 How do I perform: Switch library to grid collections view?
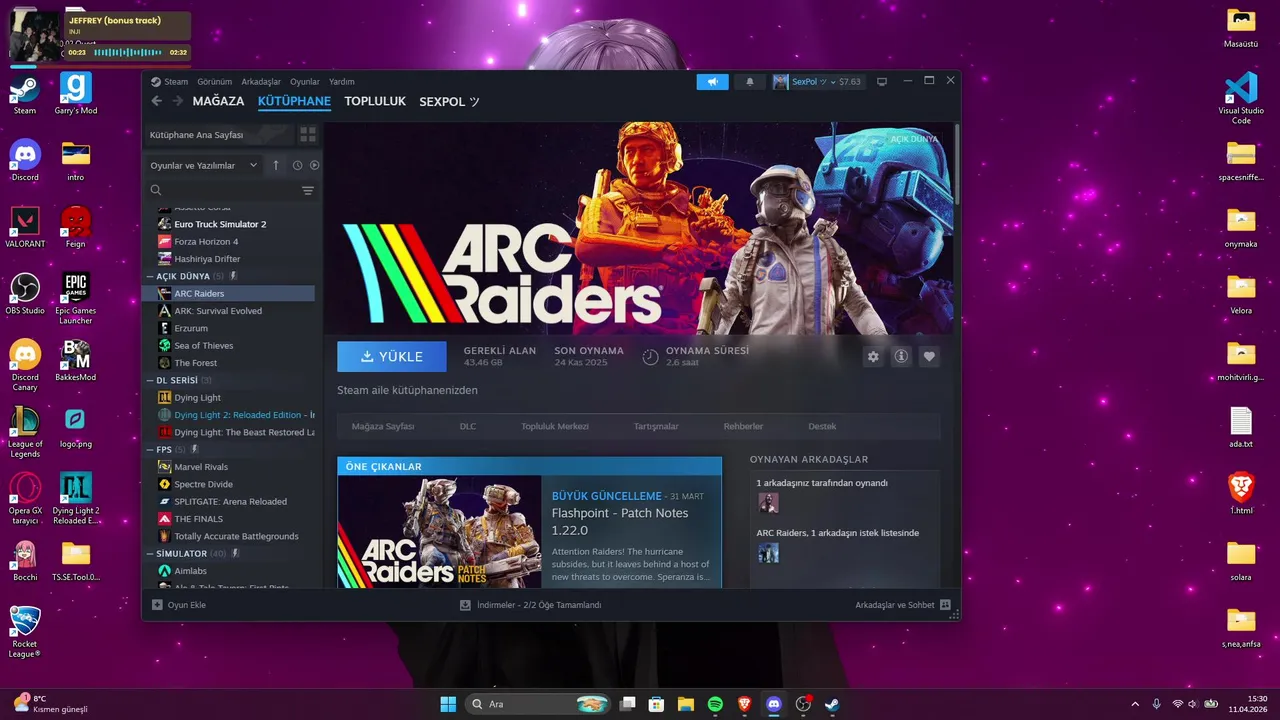[x=308, y=134]
